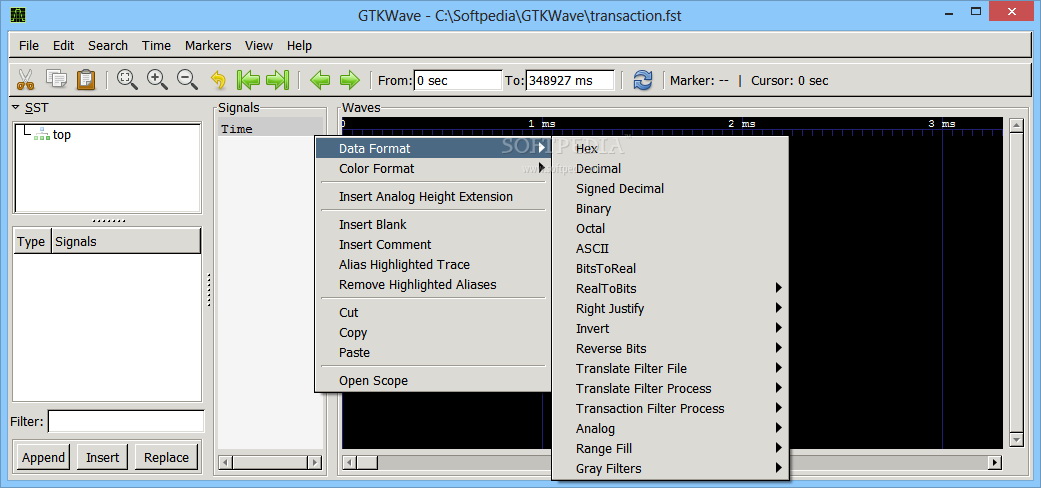Expand the Translate Filter Process submenu
Screen dimensions: 1041x488
670,388
